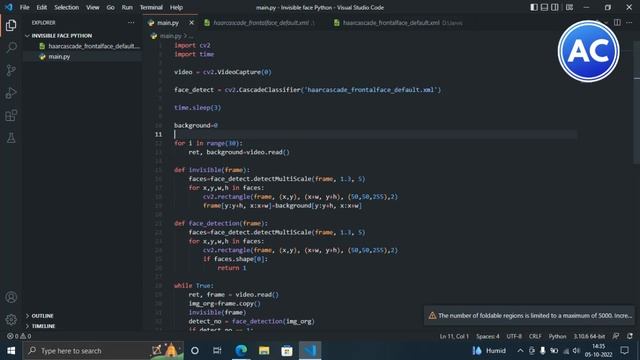
Task: Open the Selection menu
Action: 67,7
